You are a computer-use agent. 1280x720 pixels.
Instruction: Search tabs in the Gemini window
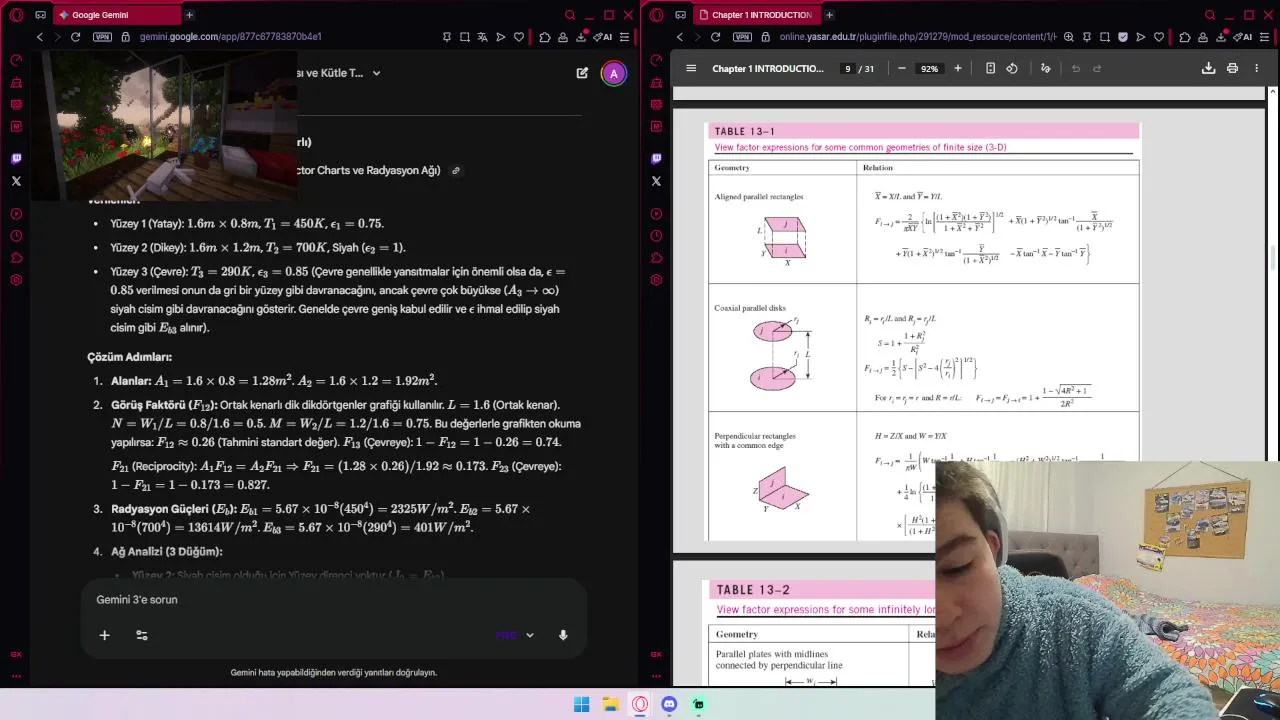tap(570, 15)
